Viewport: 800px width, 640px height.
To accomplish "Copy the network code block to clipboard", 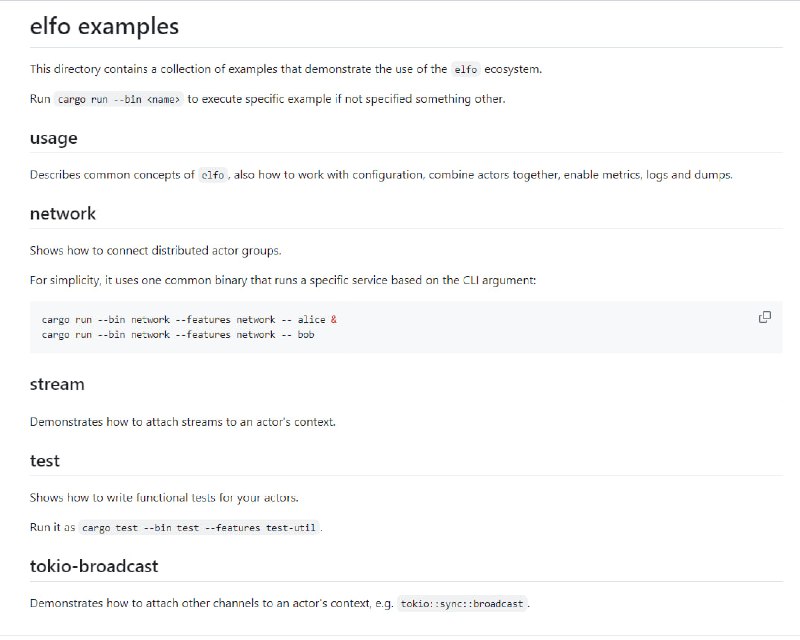I will (x=765, y=317).
